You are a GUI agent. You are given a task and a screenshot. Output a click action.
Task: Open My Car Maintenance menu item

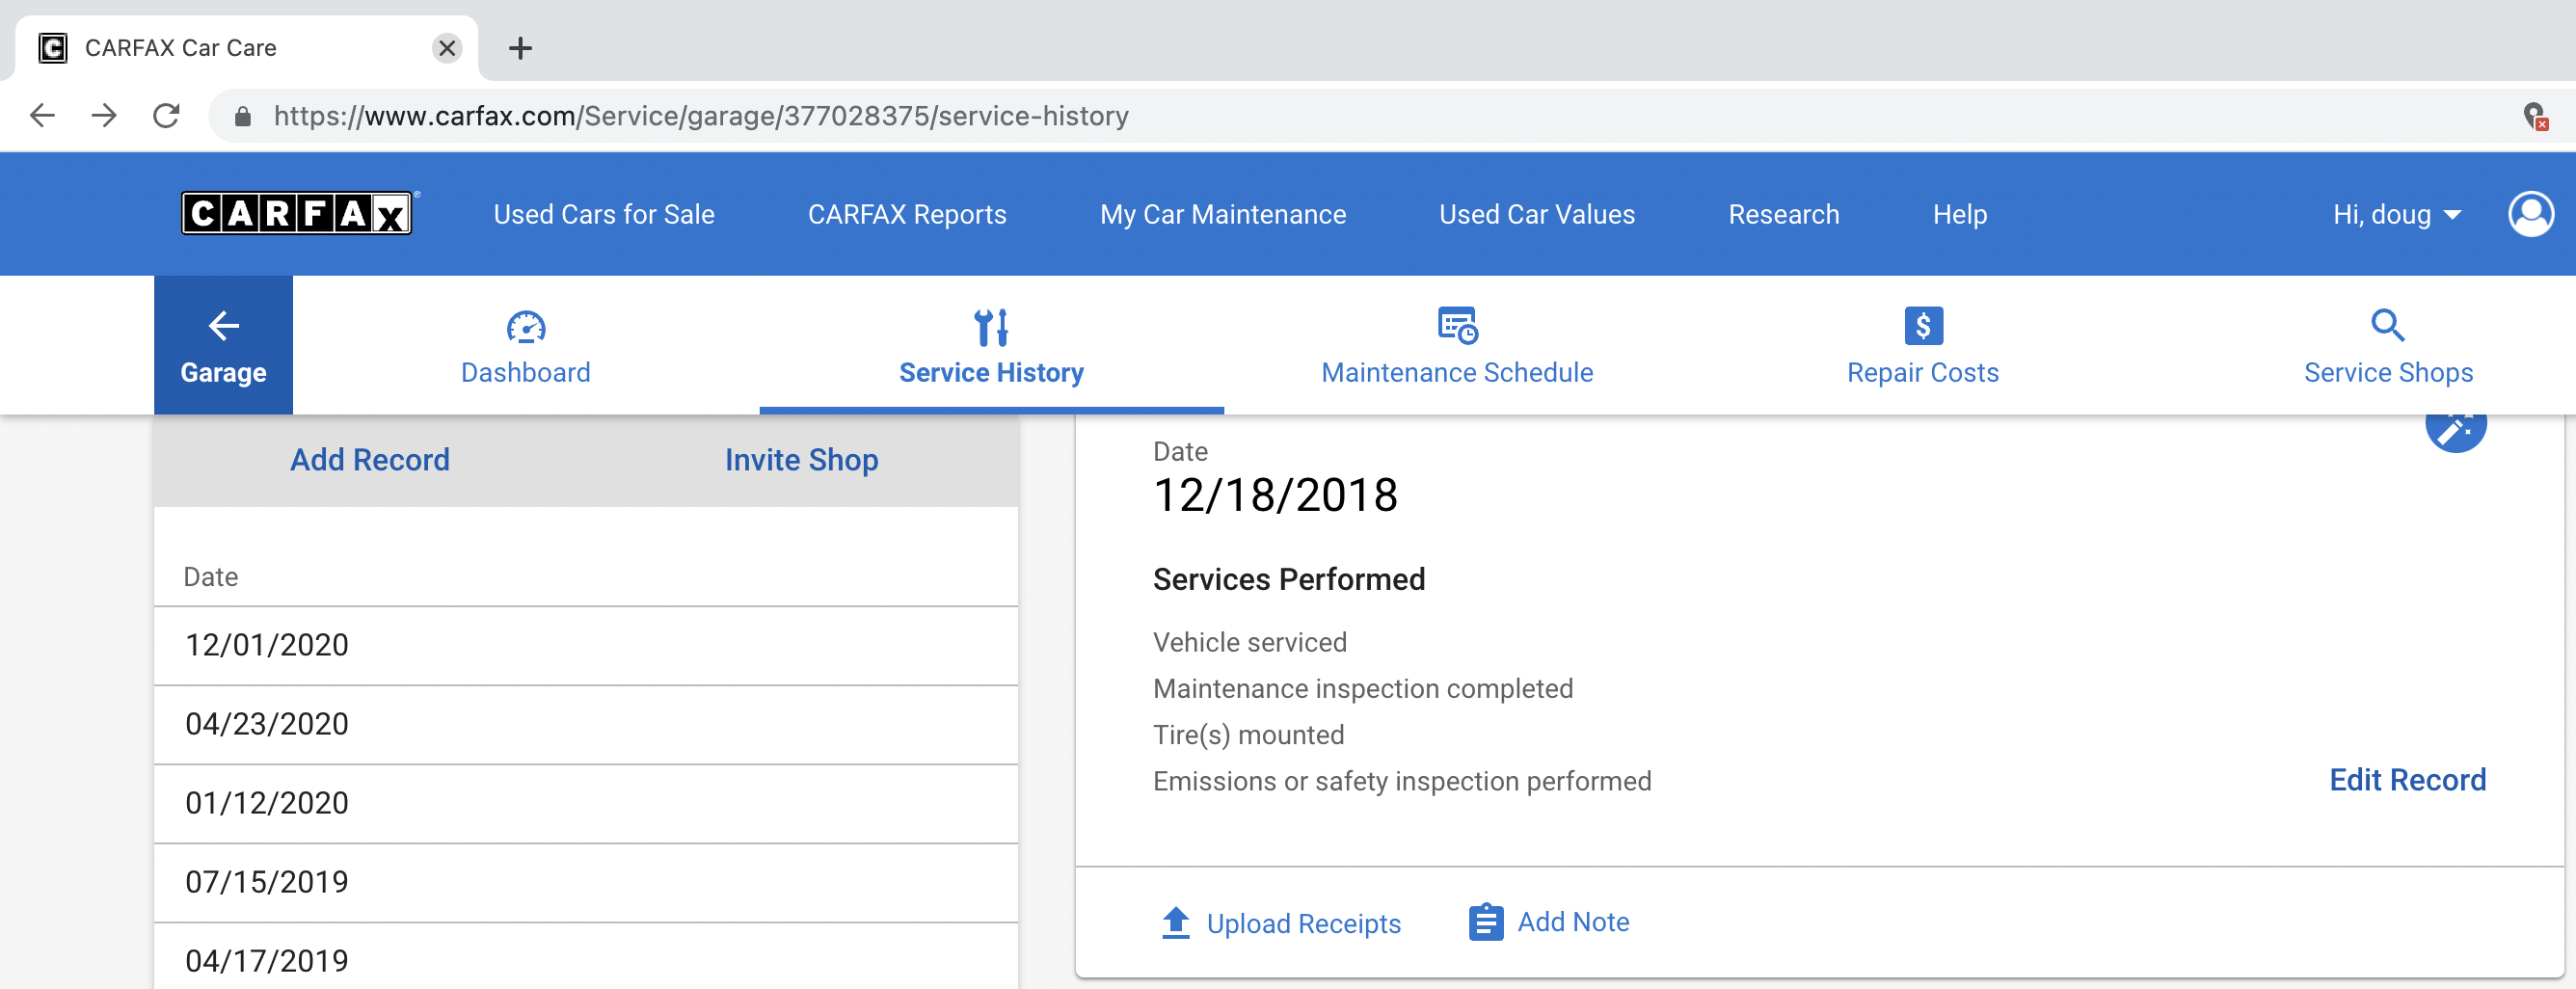[x=1222, y=214]
